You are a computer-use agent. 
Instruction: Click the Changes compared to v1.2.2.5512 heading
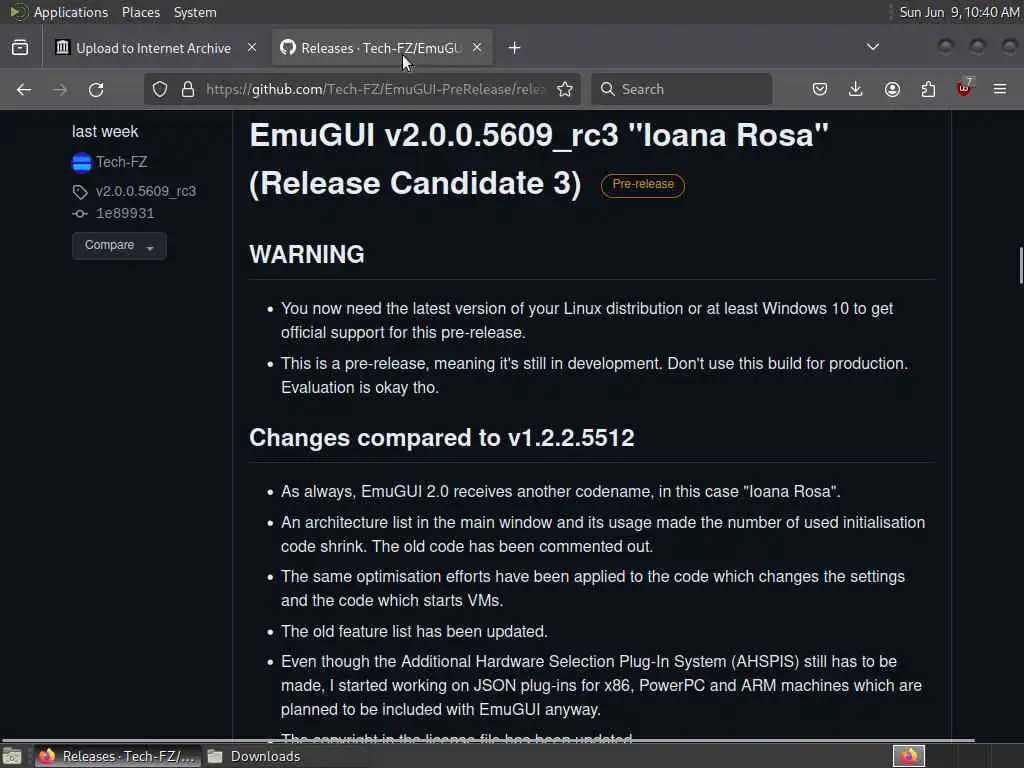click(441, 438)
